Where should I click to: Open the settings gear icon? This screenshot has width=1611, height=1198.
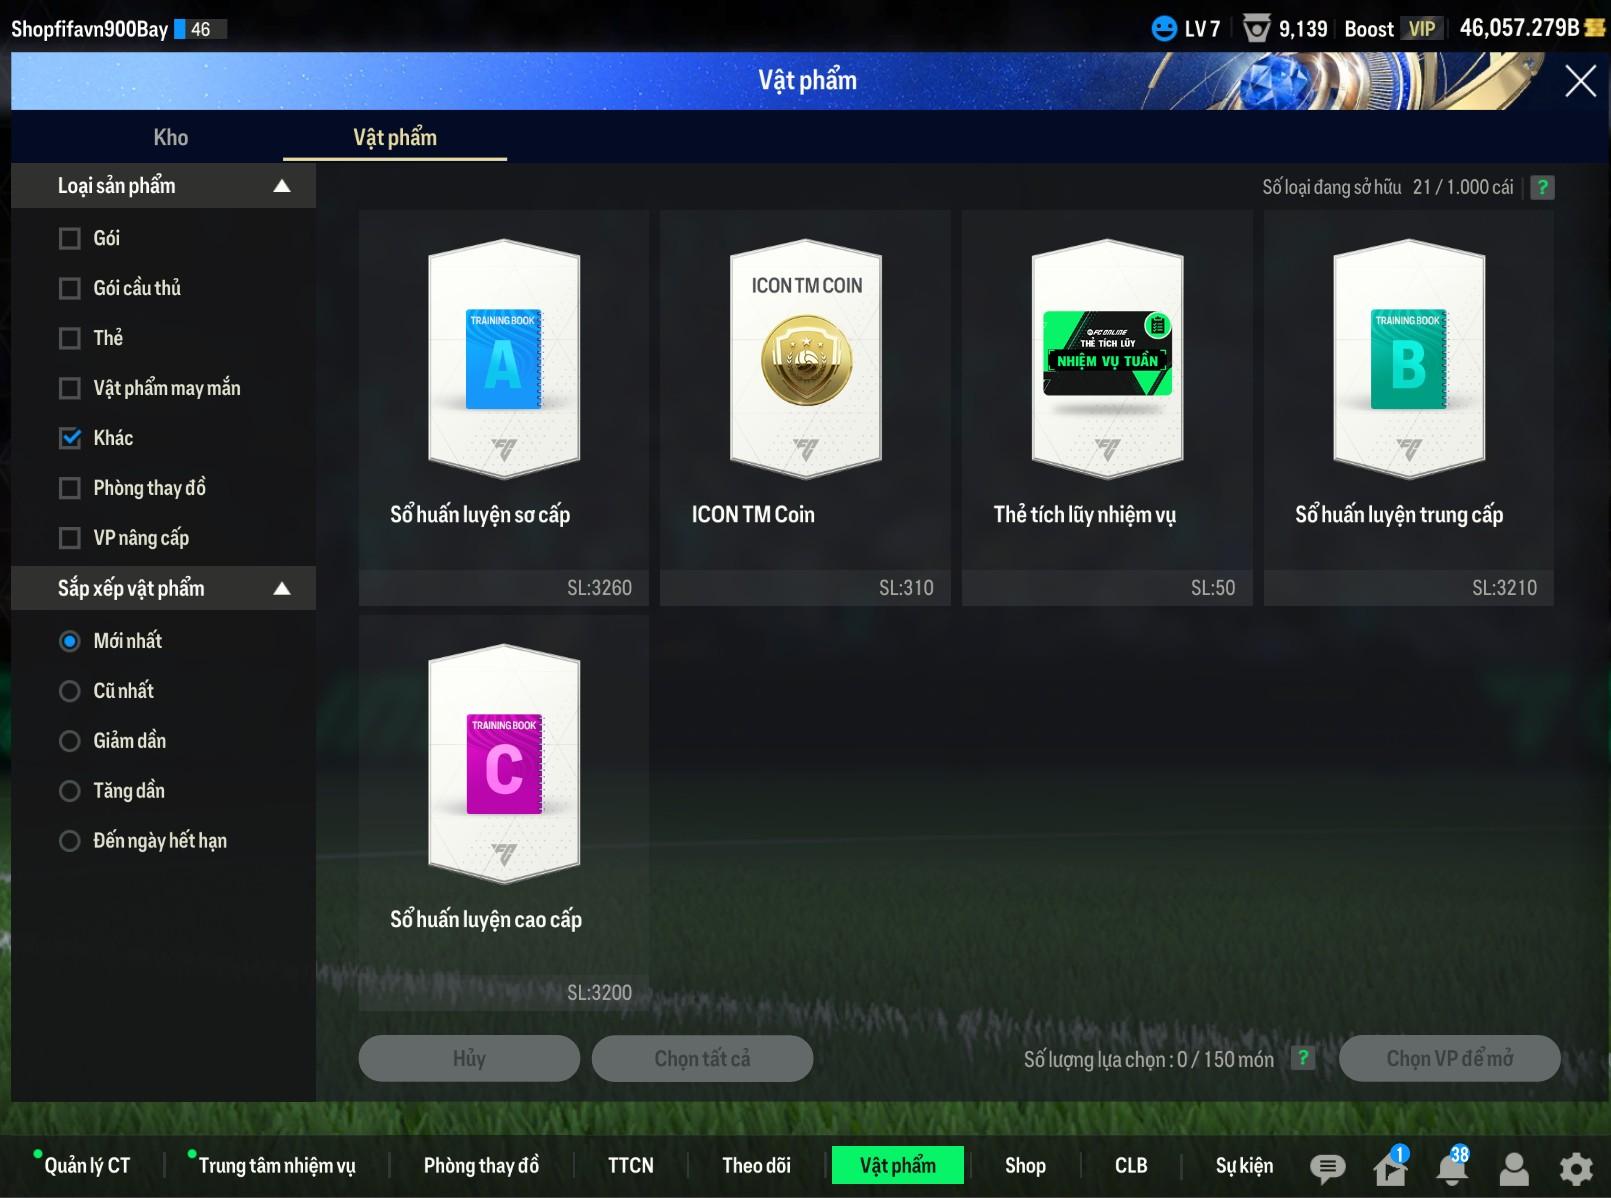1576,1167
